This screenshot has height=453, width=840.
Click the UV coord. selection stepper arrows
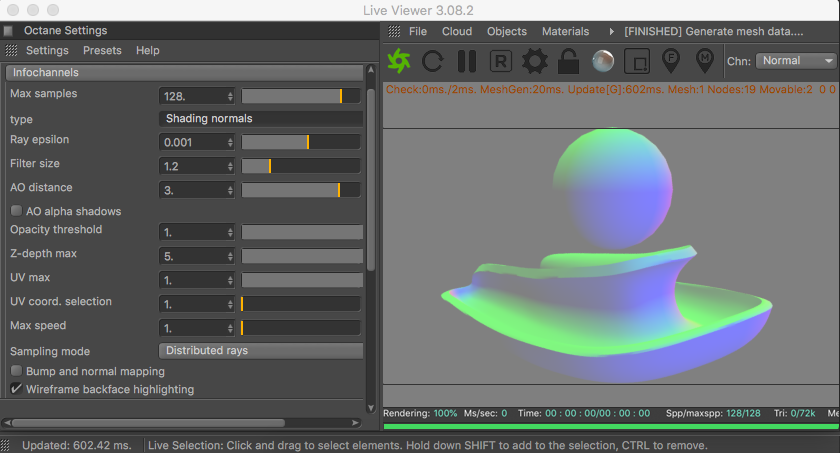click(230, 304)
